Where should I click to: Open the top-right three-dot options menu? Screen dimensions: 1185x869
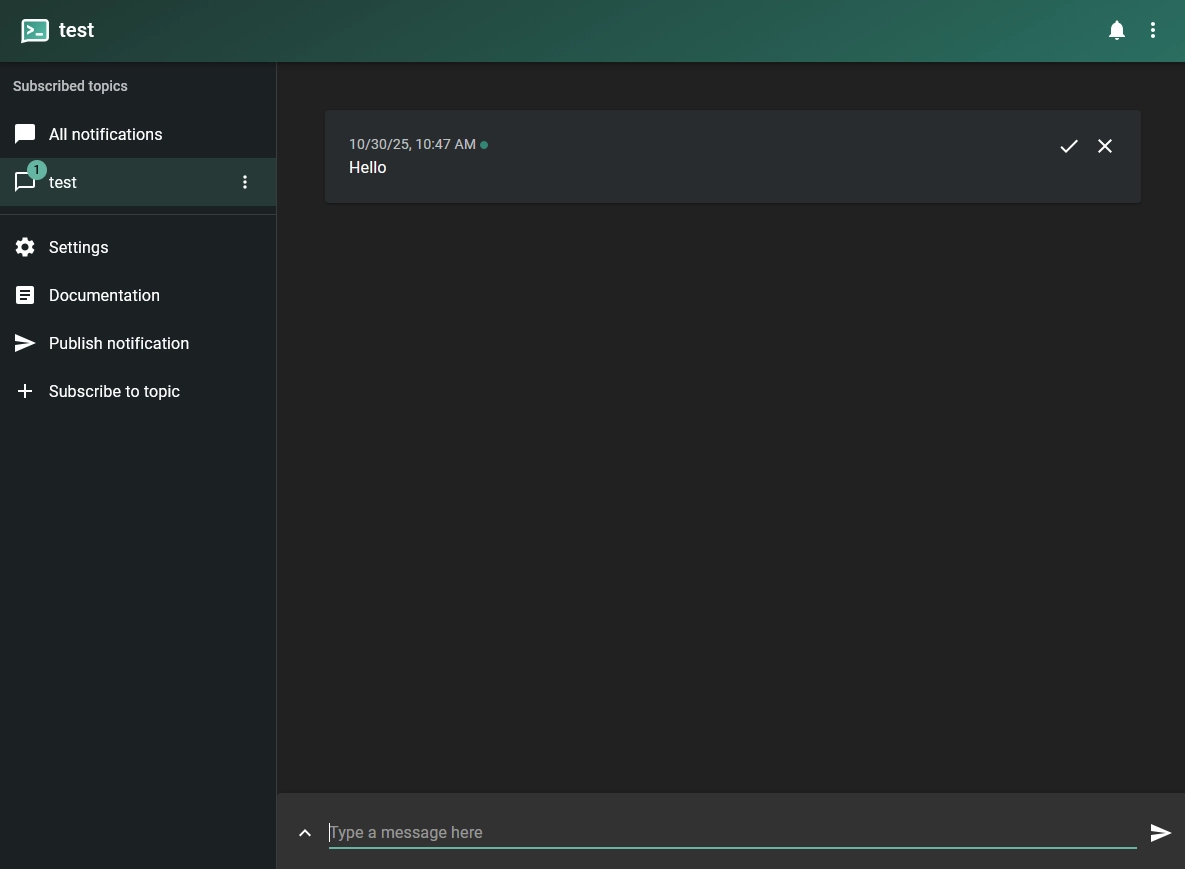click(1153, 31)
